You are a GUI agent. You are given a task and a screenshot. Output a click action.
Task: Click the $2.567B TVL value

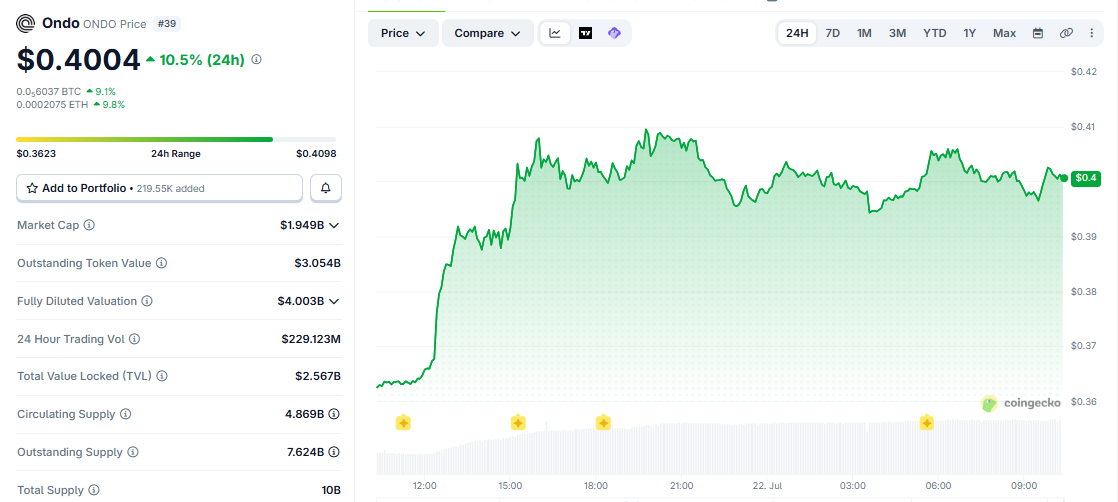(318, 376)
